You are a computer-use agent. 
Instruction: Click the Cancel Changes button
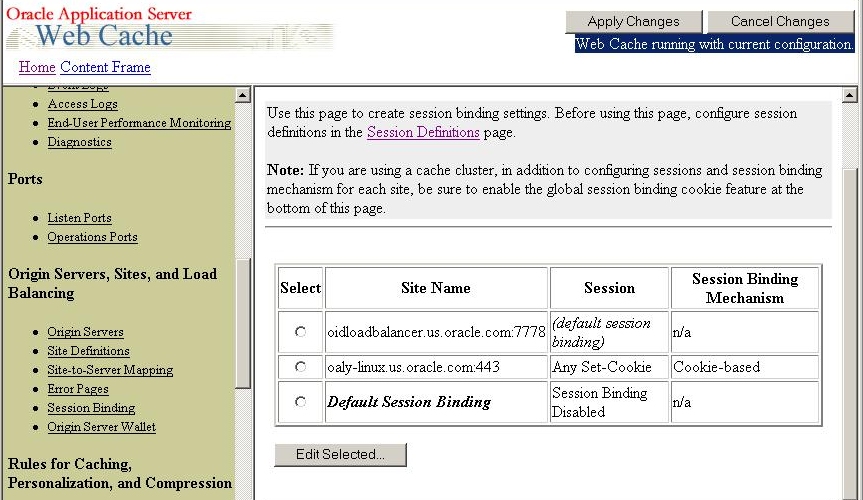tap(780, 21)
